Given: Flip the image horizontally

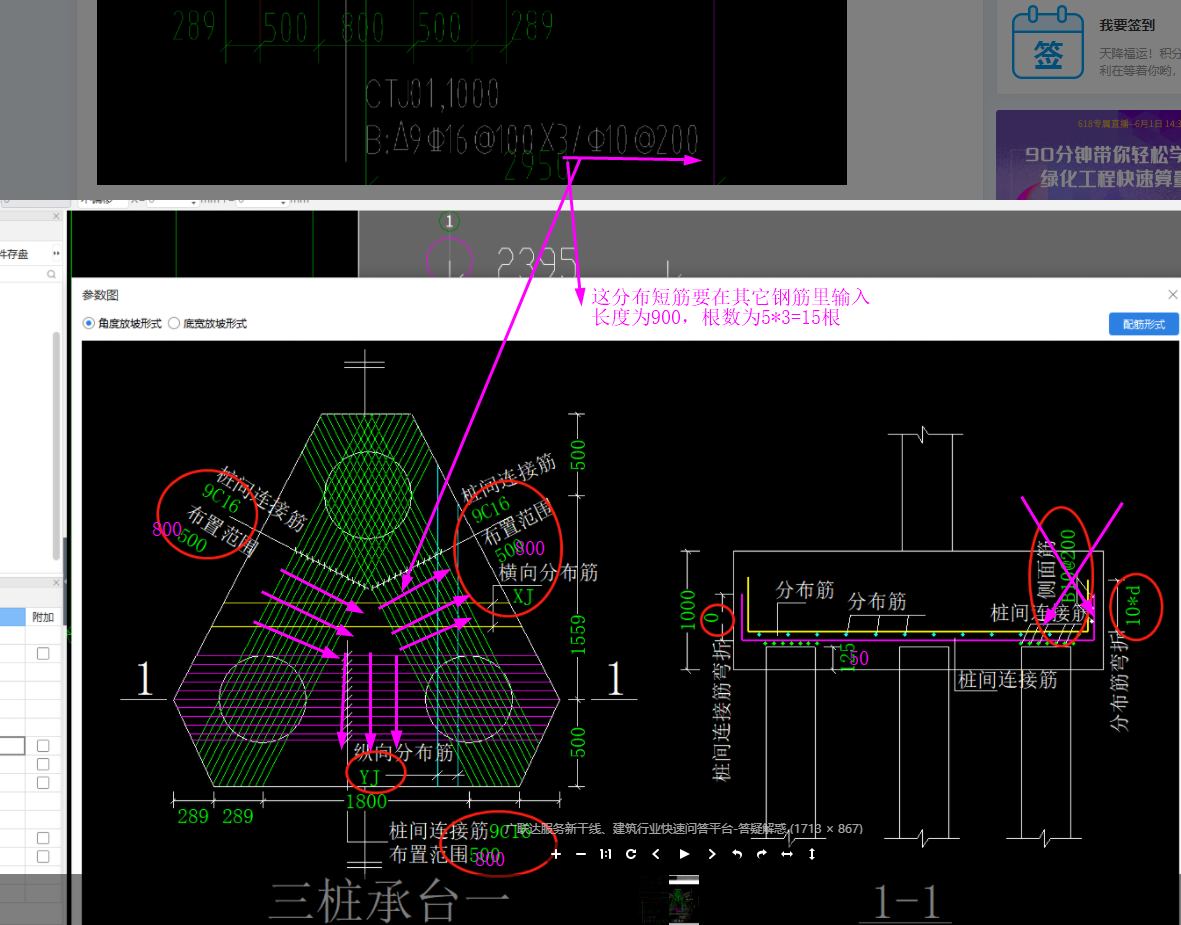Looking at the screenshot, I should [x=786, y=854].
